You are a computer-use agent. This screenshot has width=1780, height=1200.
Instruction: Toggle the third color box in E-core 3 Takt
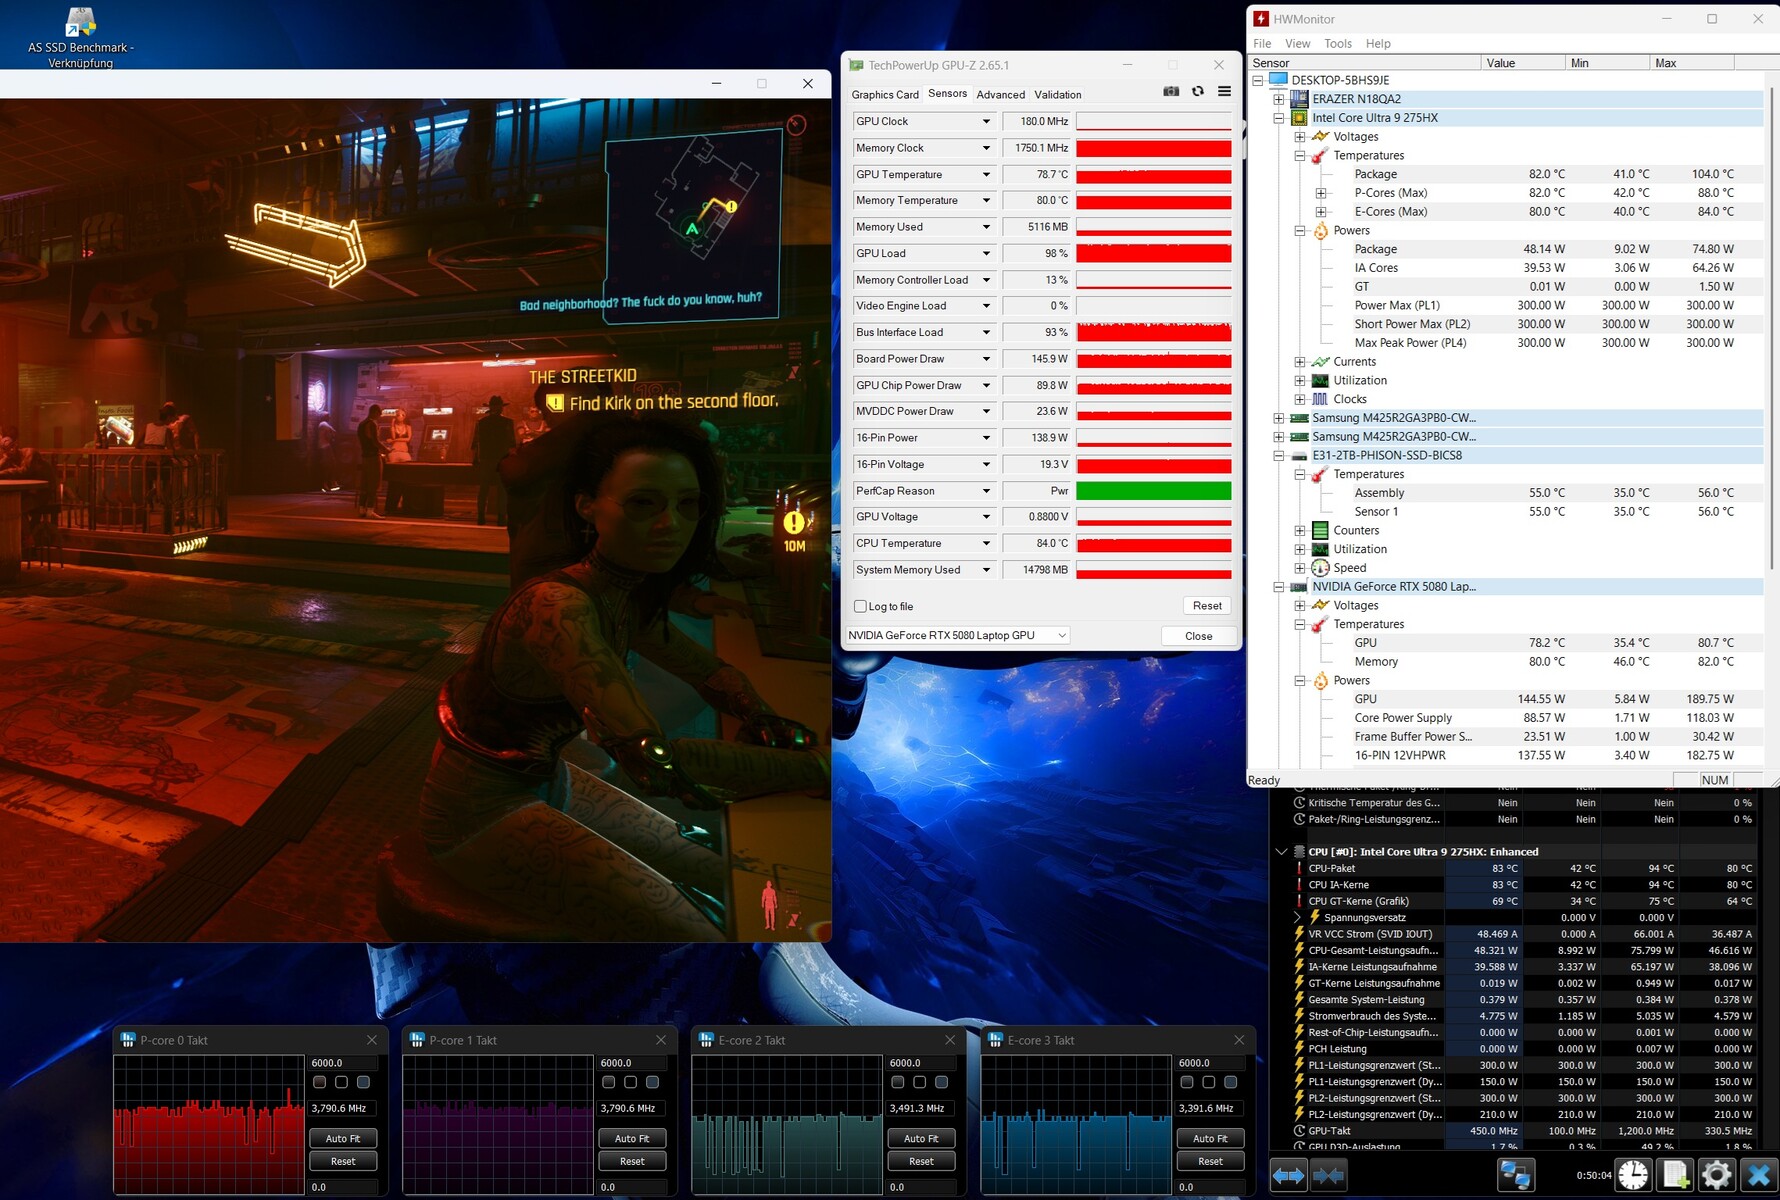pyautogui.click(x=1230, y=1082)
